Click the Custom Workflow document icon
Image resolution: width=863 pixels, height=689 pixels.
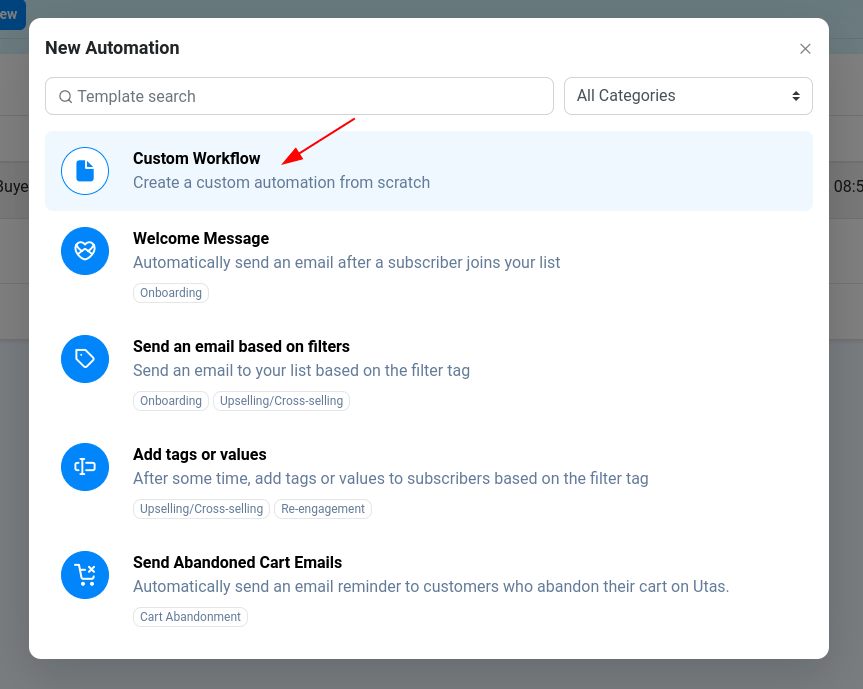[x=84, y=171]
